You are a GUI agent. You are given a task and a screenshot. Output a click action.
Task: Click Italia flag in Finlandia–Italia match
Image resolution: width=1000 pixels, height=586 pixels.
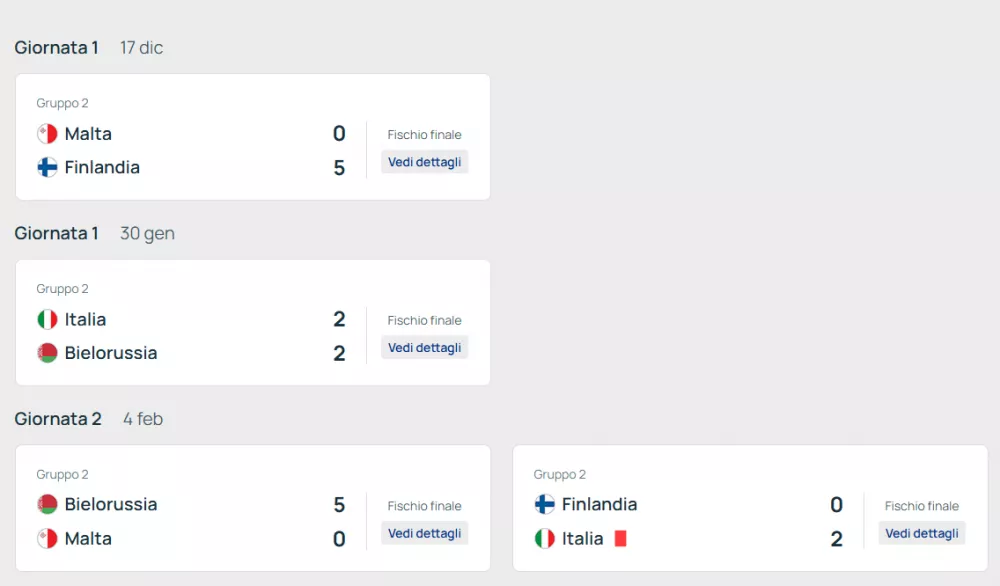545,538
